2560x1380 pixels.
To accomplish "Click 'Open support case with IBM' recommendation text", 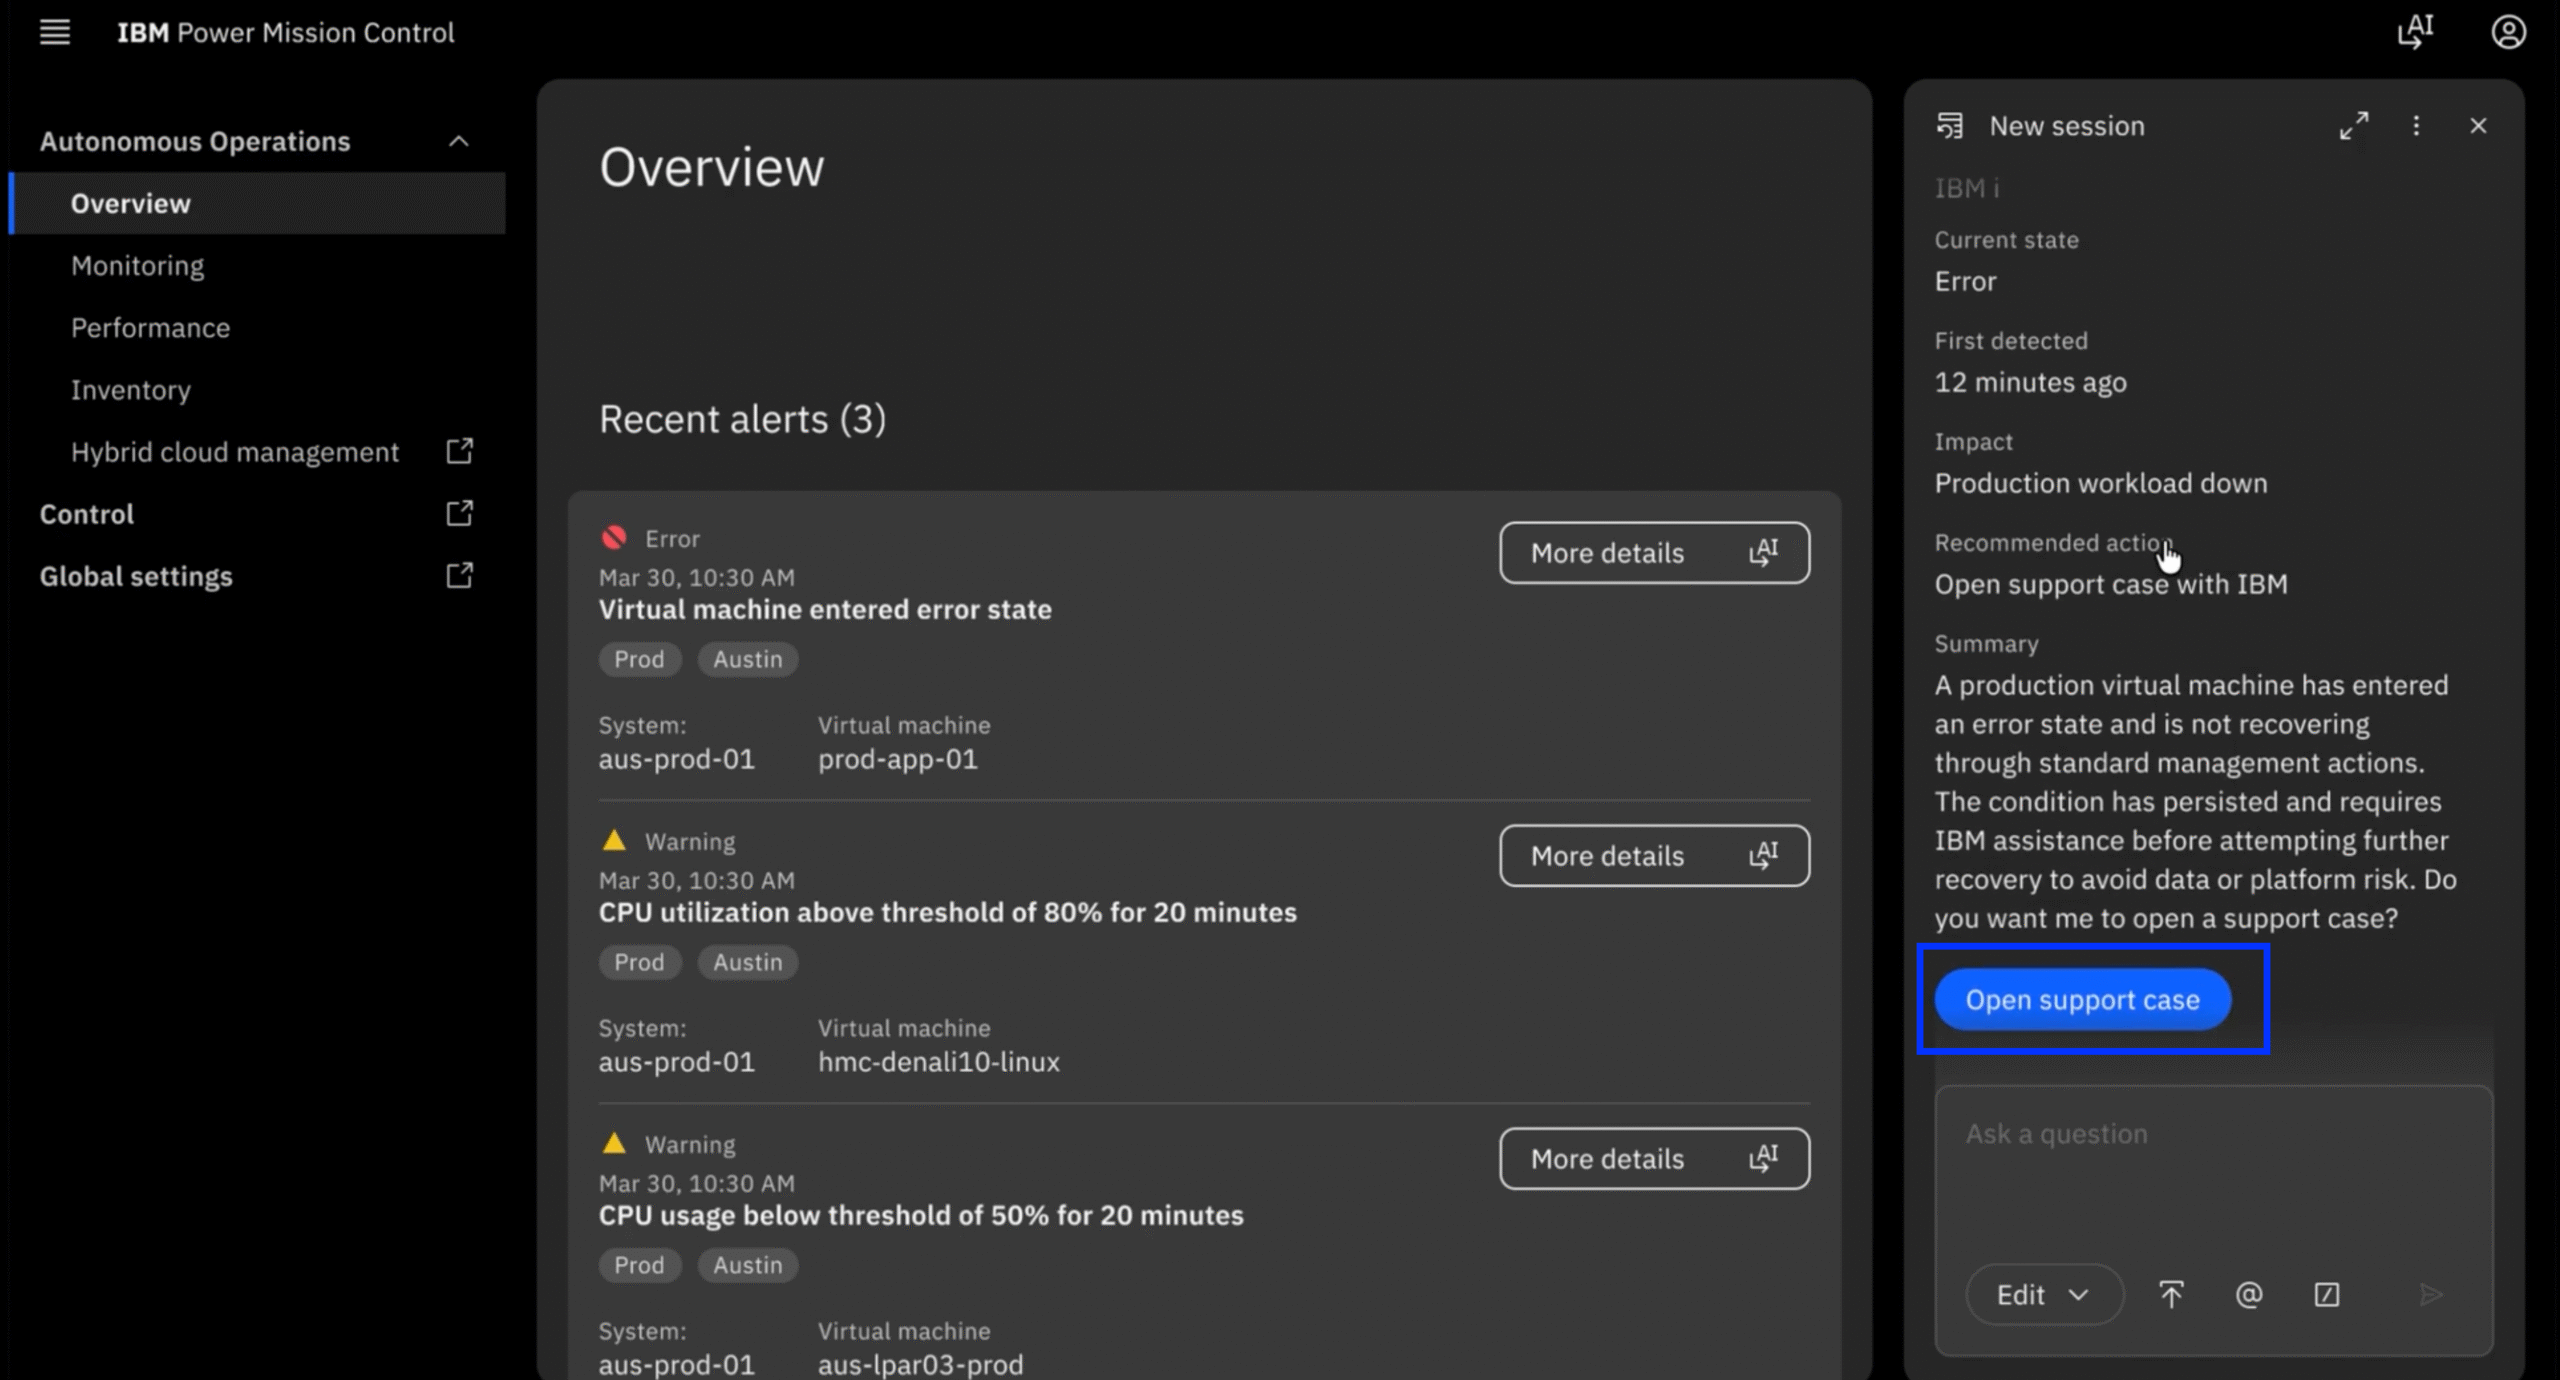I will 2110,584.
